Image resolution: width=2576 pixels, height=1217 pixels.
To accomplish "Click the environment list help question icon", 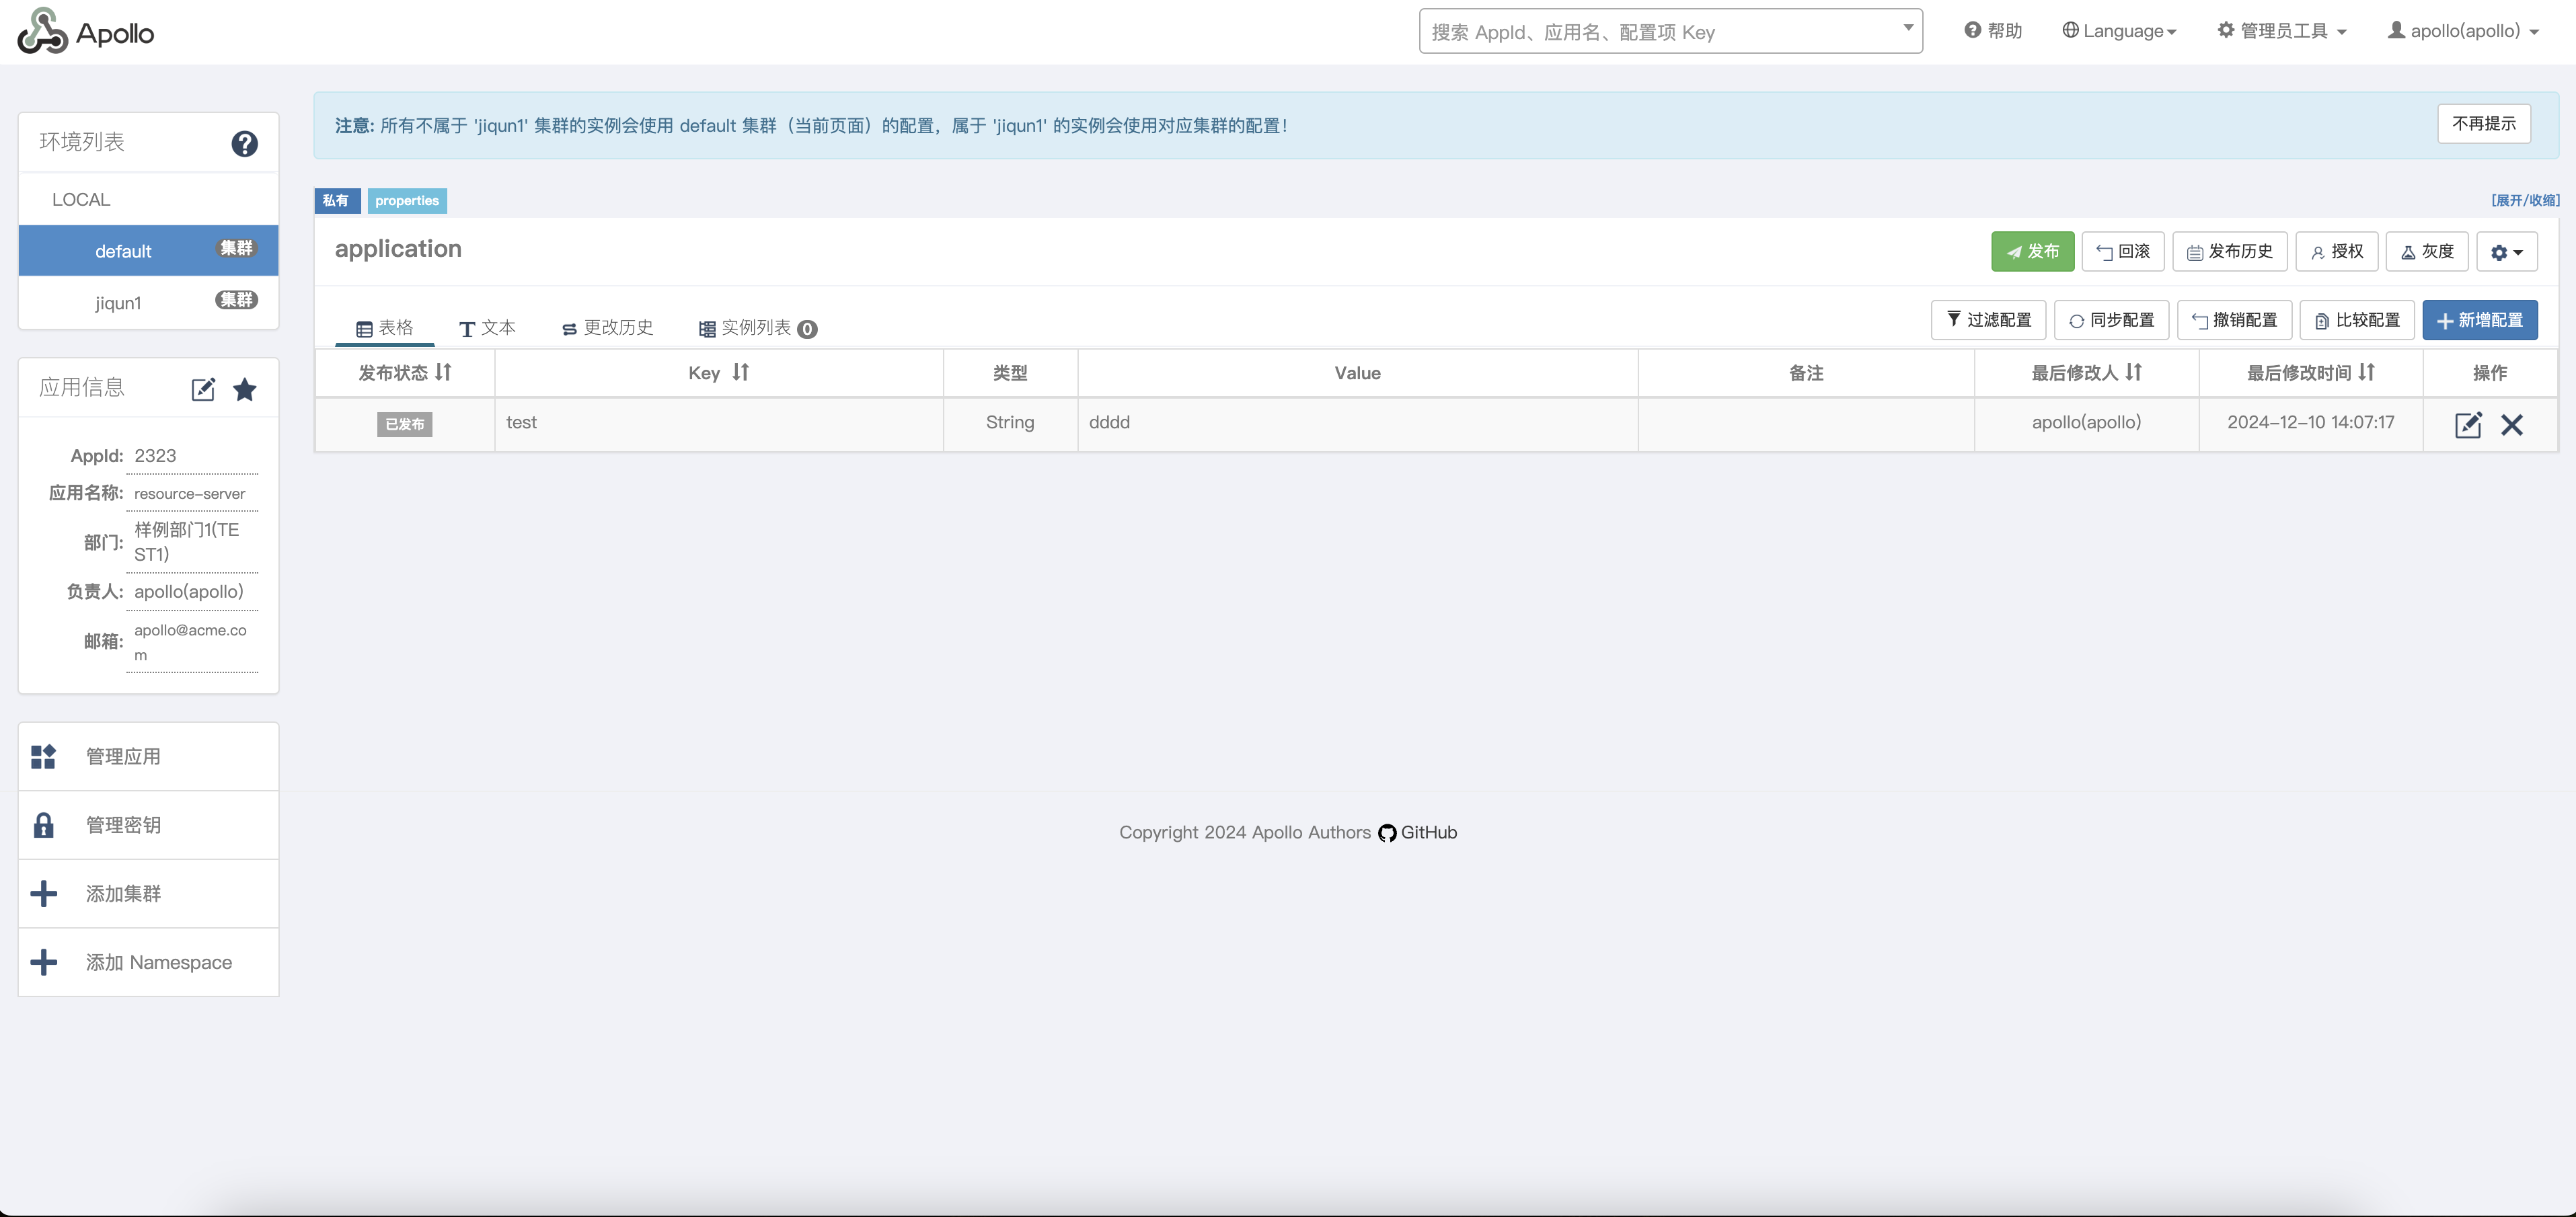I will tap(244, 144).
